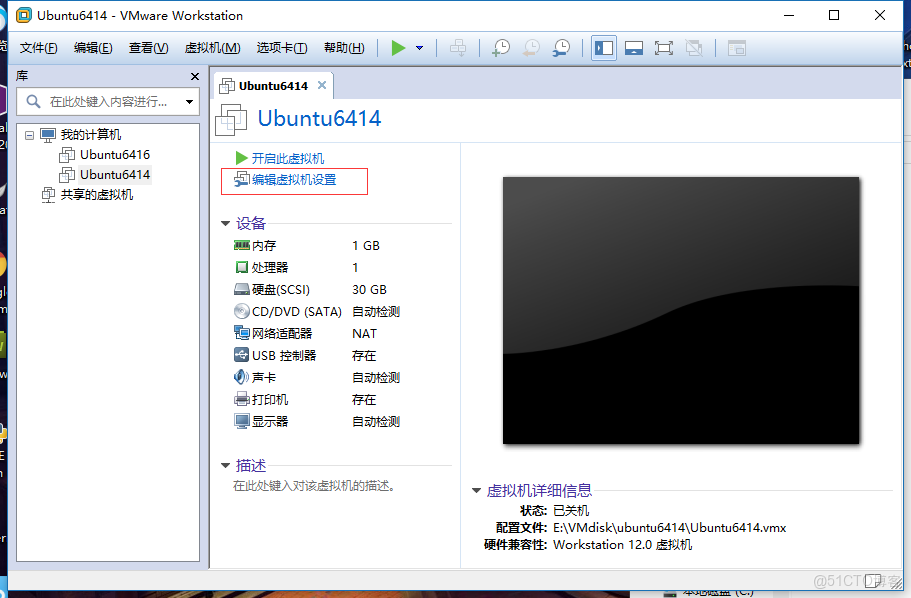The image size is (911, 598).
Task: Toggle the library panel visibility icon
Action: click(604, 47)
